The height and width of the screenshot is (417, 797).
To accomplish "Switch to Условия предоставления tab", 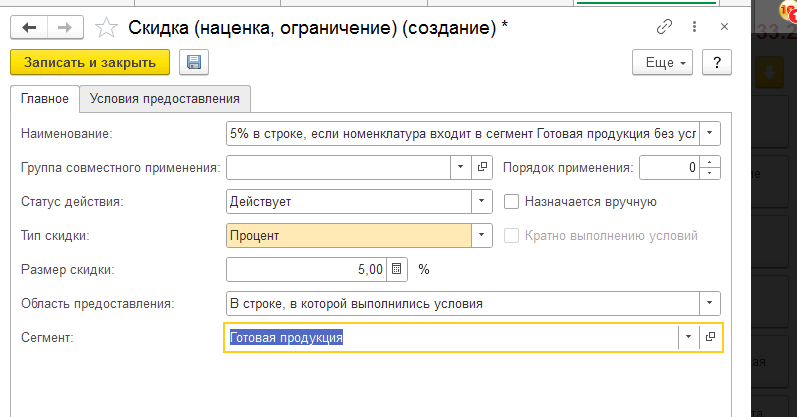I will pos(165,98).
